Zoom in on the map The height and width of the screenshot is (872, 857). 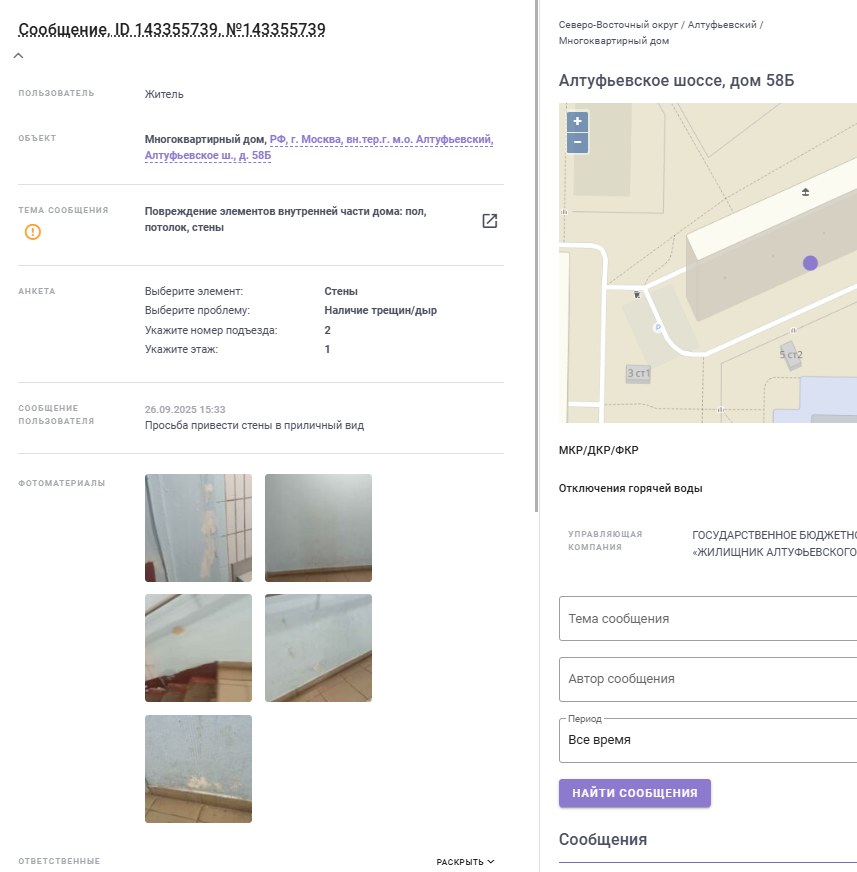coord(577,121)
